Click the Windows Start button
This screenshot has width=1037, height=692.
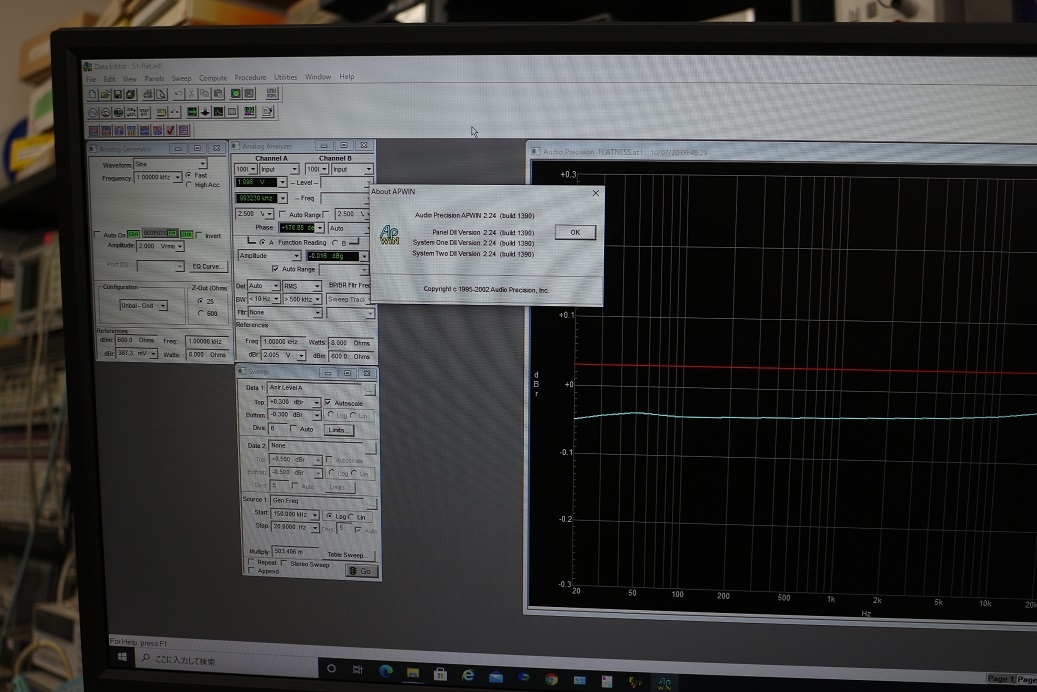point(122,657)
